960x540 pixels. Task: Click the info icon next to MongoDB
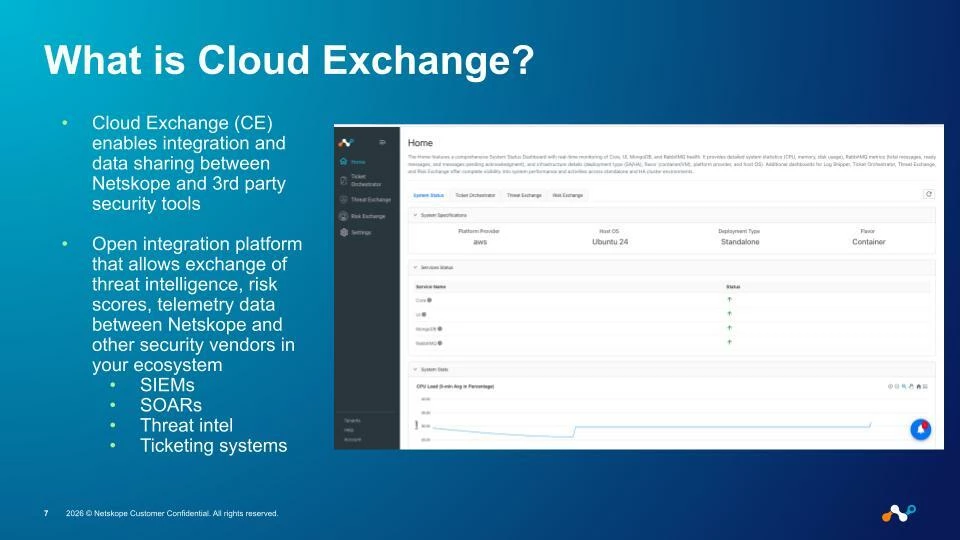click(440, 329)
